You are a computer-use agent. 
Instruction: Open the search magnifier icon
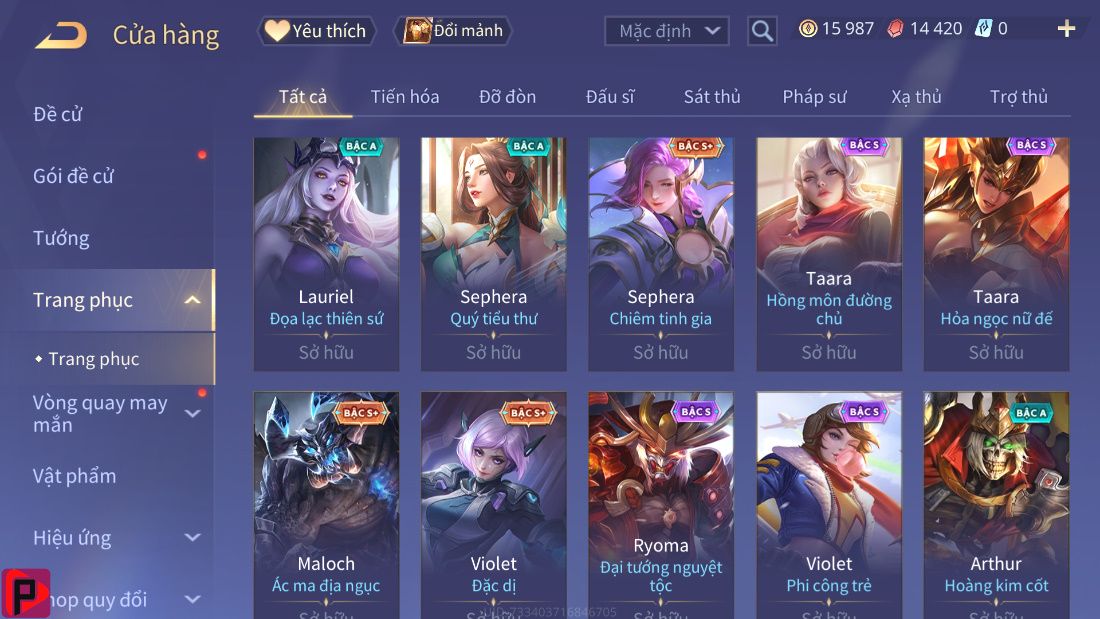(762, 31)
